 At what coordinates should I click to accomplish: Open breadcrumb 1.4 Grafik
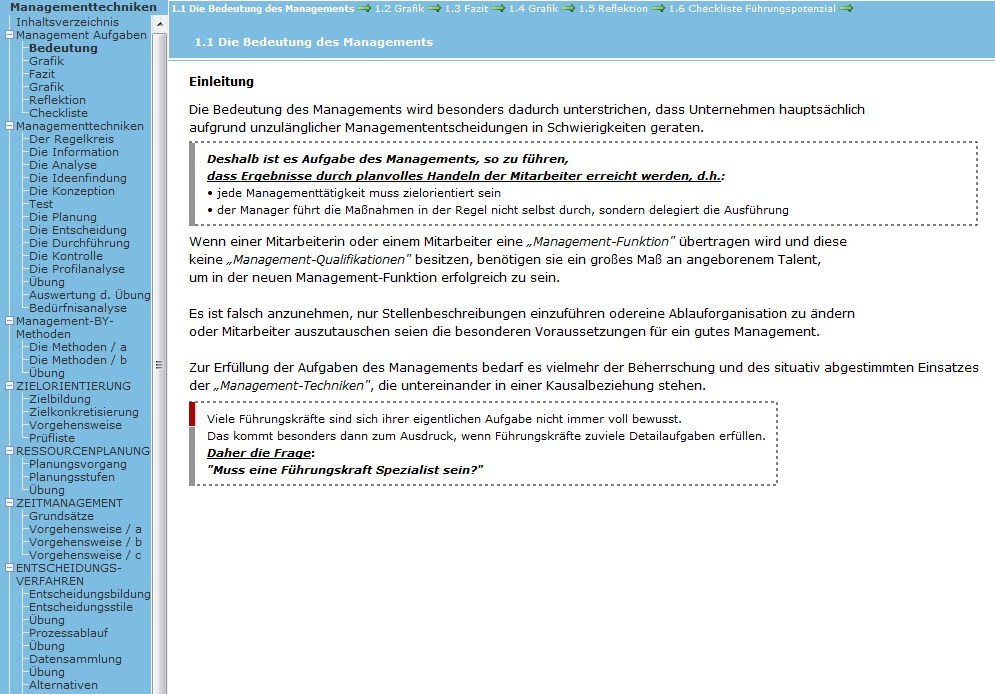(x=533, y=9)
